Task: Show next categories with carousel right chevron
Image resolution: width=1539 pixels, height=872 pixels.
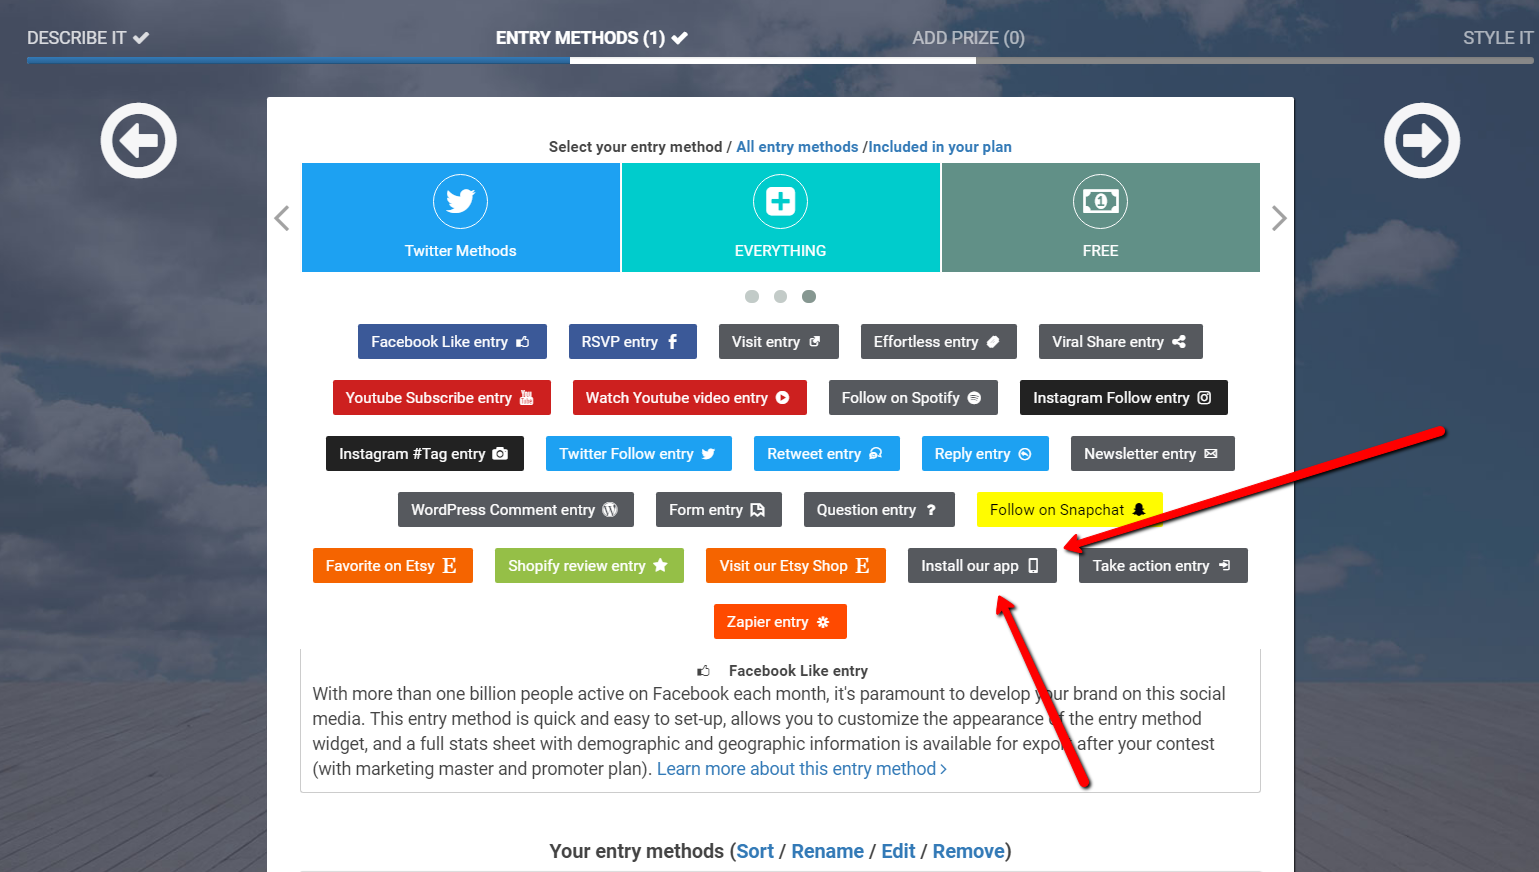Action: click(x=1279, y=218)
